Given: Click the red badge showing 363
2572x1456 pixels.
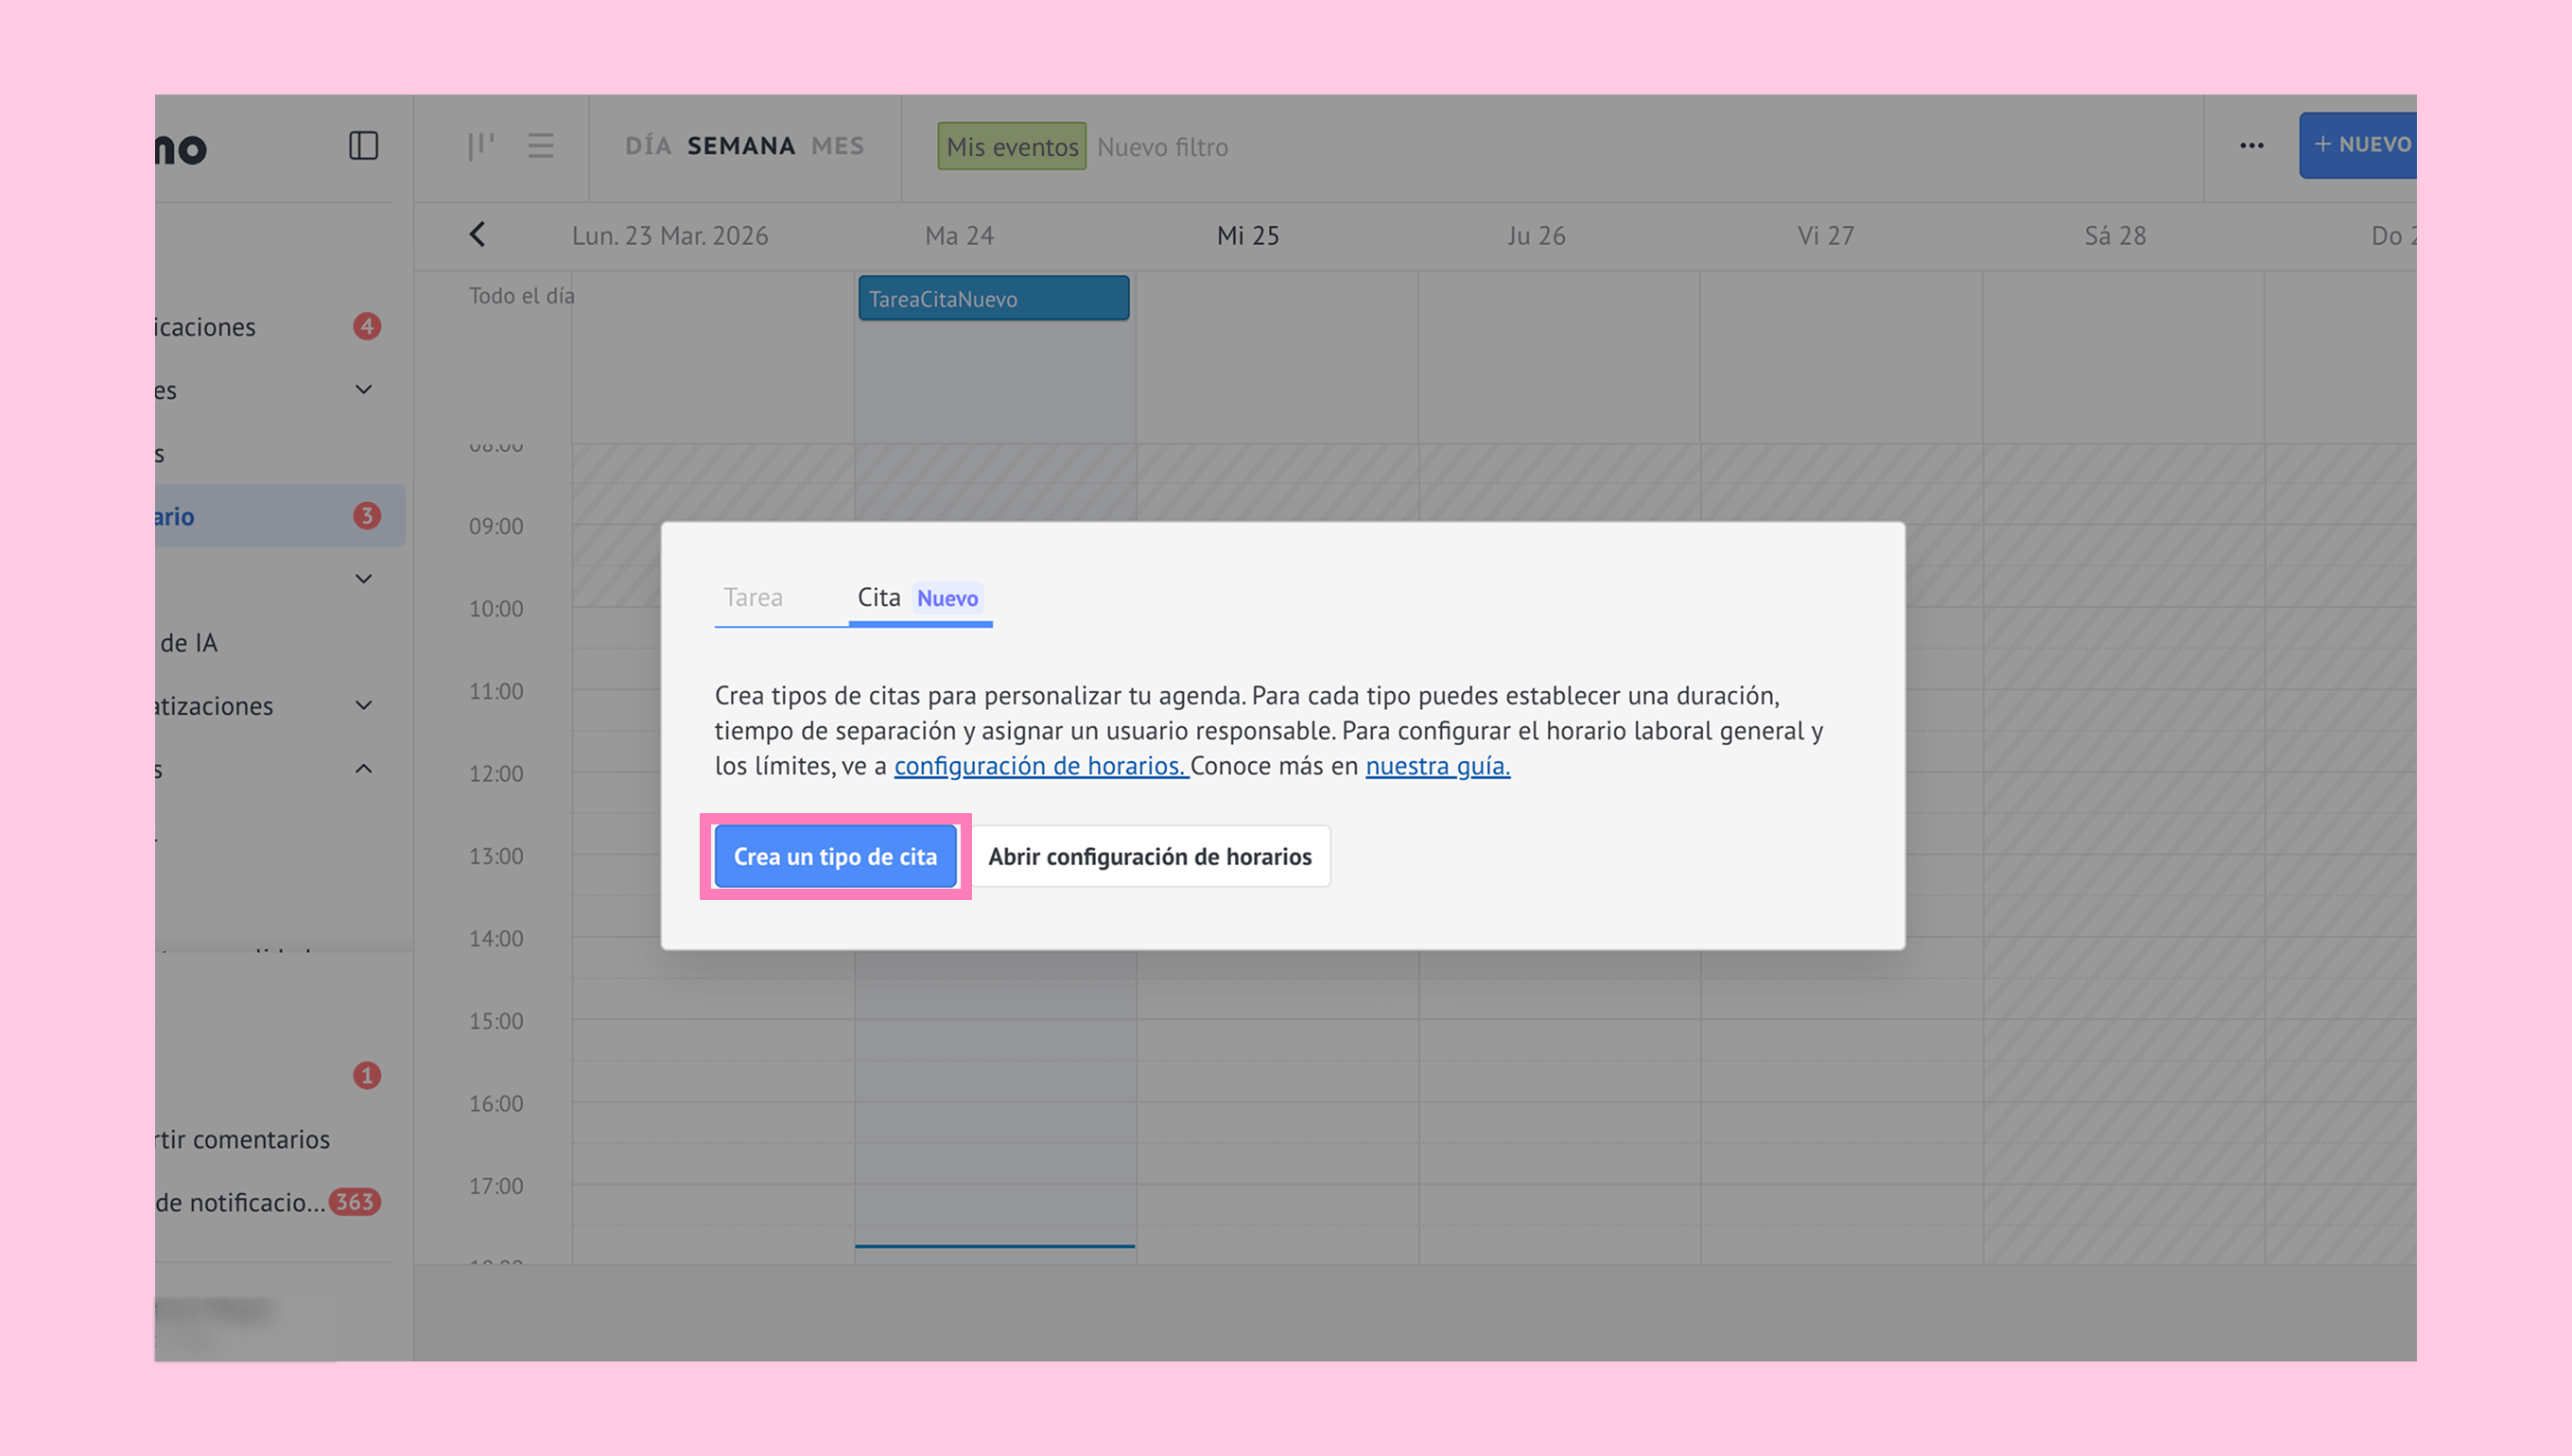Looking at the screenshot, I should pyautogui.click(x=355, y=1202).
